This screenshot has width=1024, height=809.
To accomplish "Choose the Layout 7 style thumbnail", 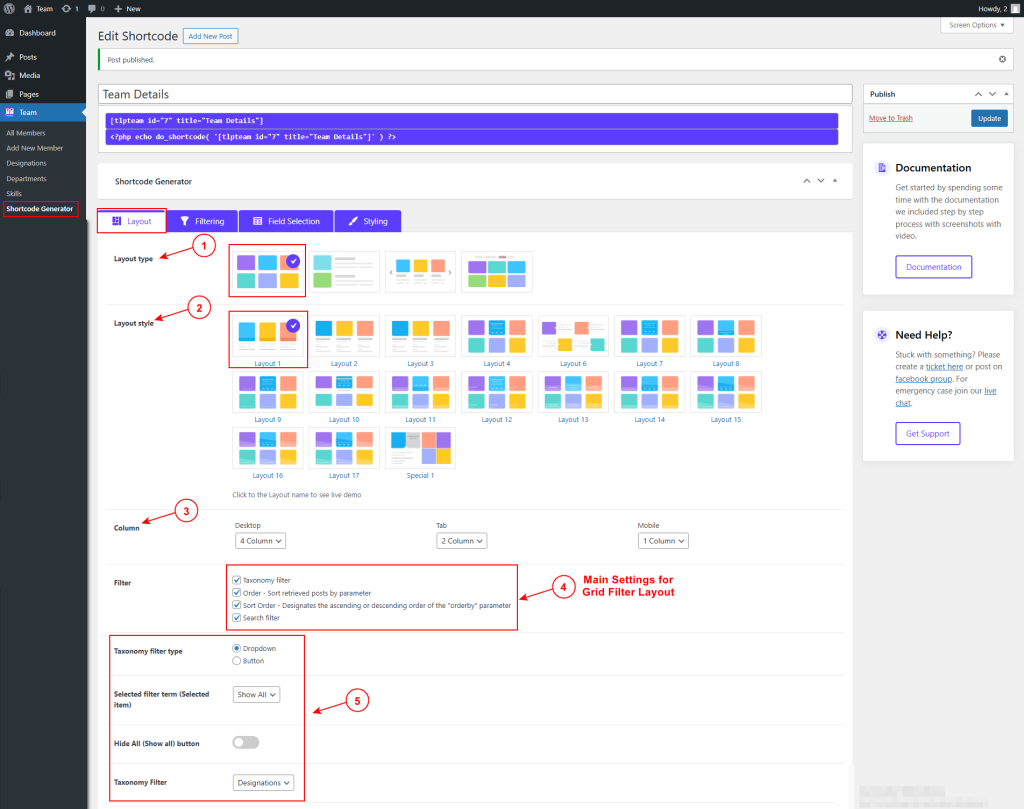I will [x=650, y=336].
